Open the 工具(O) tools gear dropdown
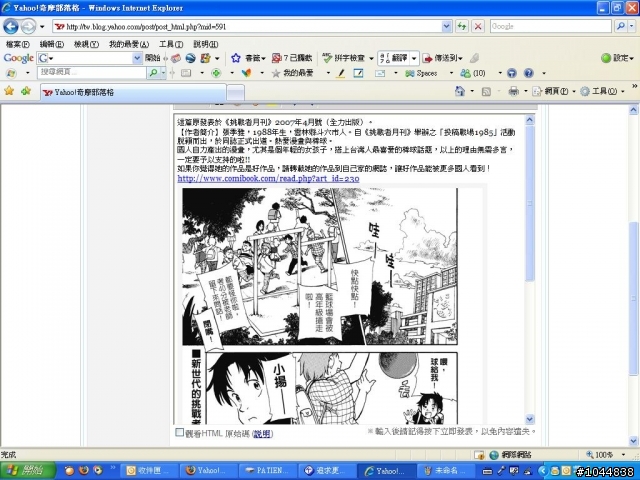The image size is (640, 480). coord(602,91)
